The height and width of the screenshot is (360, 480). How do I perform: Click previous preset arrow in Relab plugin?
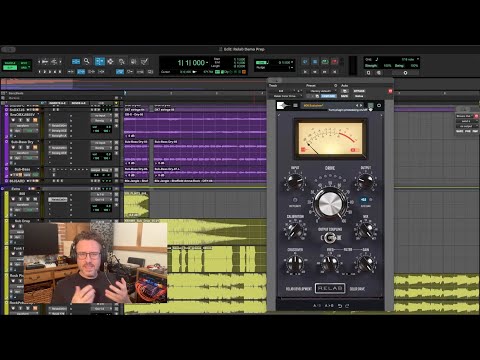tap(357, 105)
